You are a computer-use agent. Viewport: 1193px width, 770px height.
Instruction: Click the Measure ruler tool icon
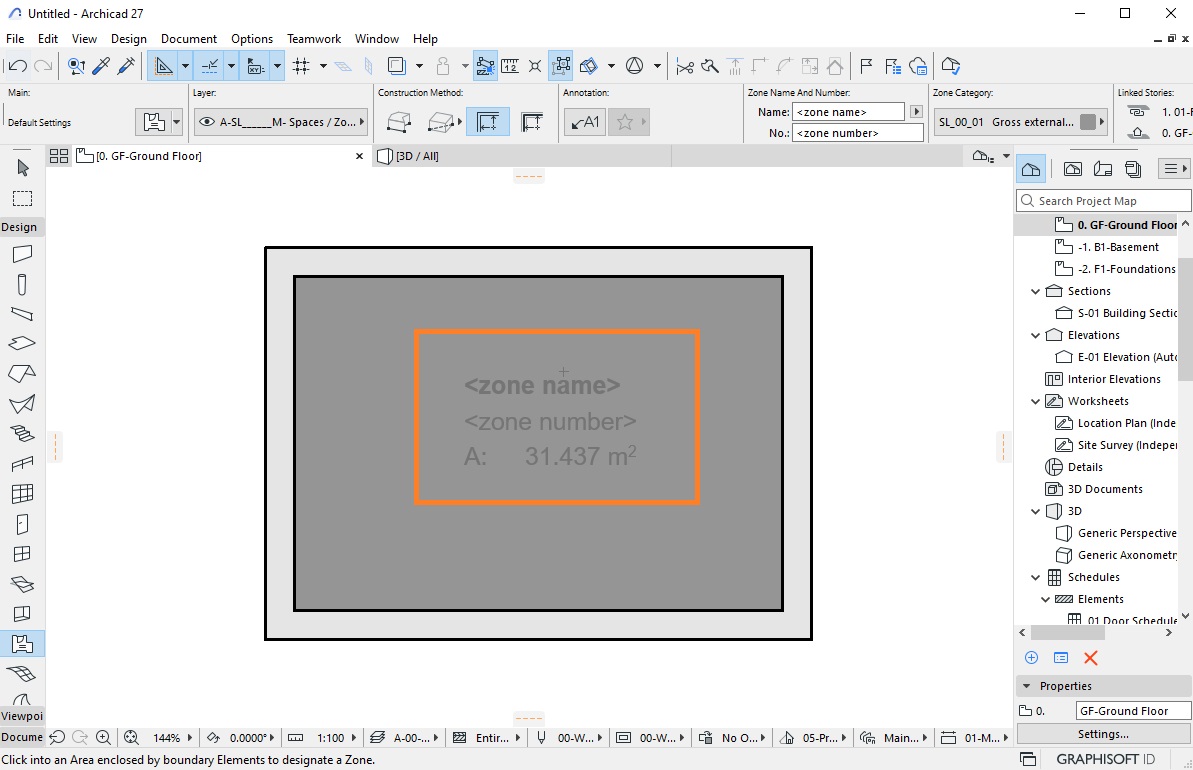[x=510, y=66]
